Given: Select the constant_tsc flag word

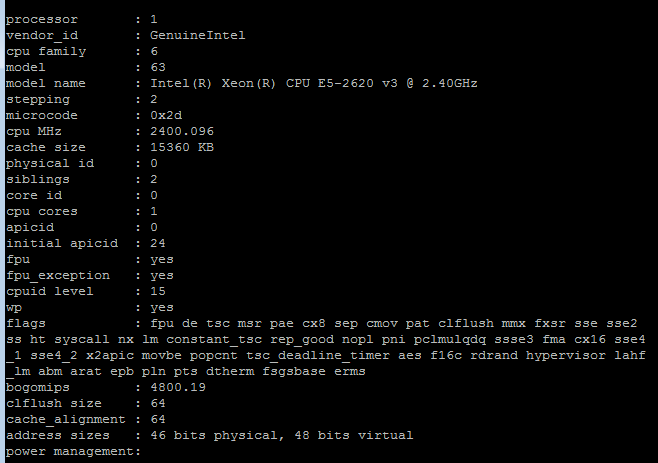Looking at the screenshot, I should click(x=214, y=340).
